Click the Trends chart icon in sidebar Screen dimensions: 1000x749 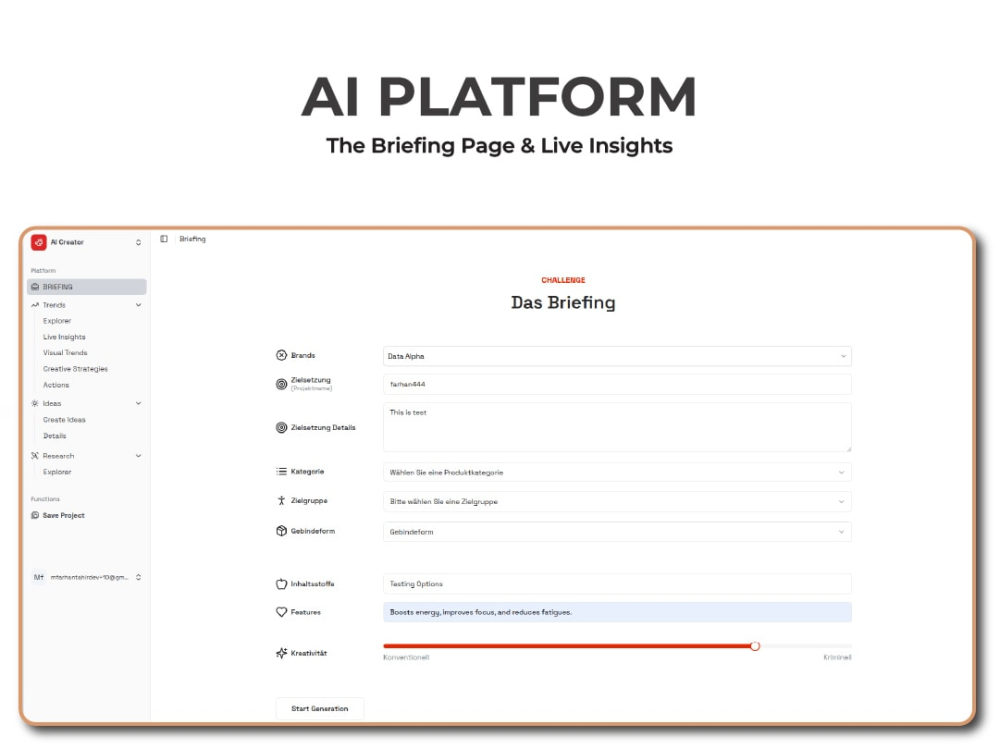point(35,305)
